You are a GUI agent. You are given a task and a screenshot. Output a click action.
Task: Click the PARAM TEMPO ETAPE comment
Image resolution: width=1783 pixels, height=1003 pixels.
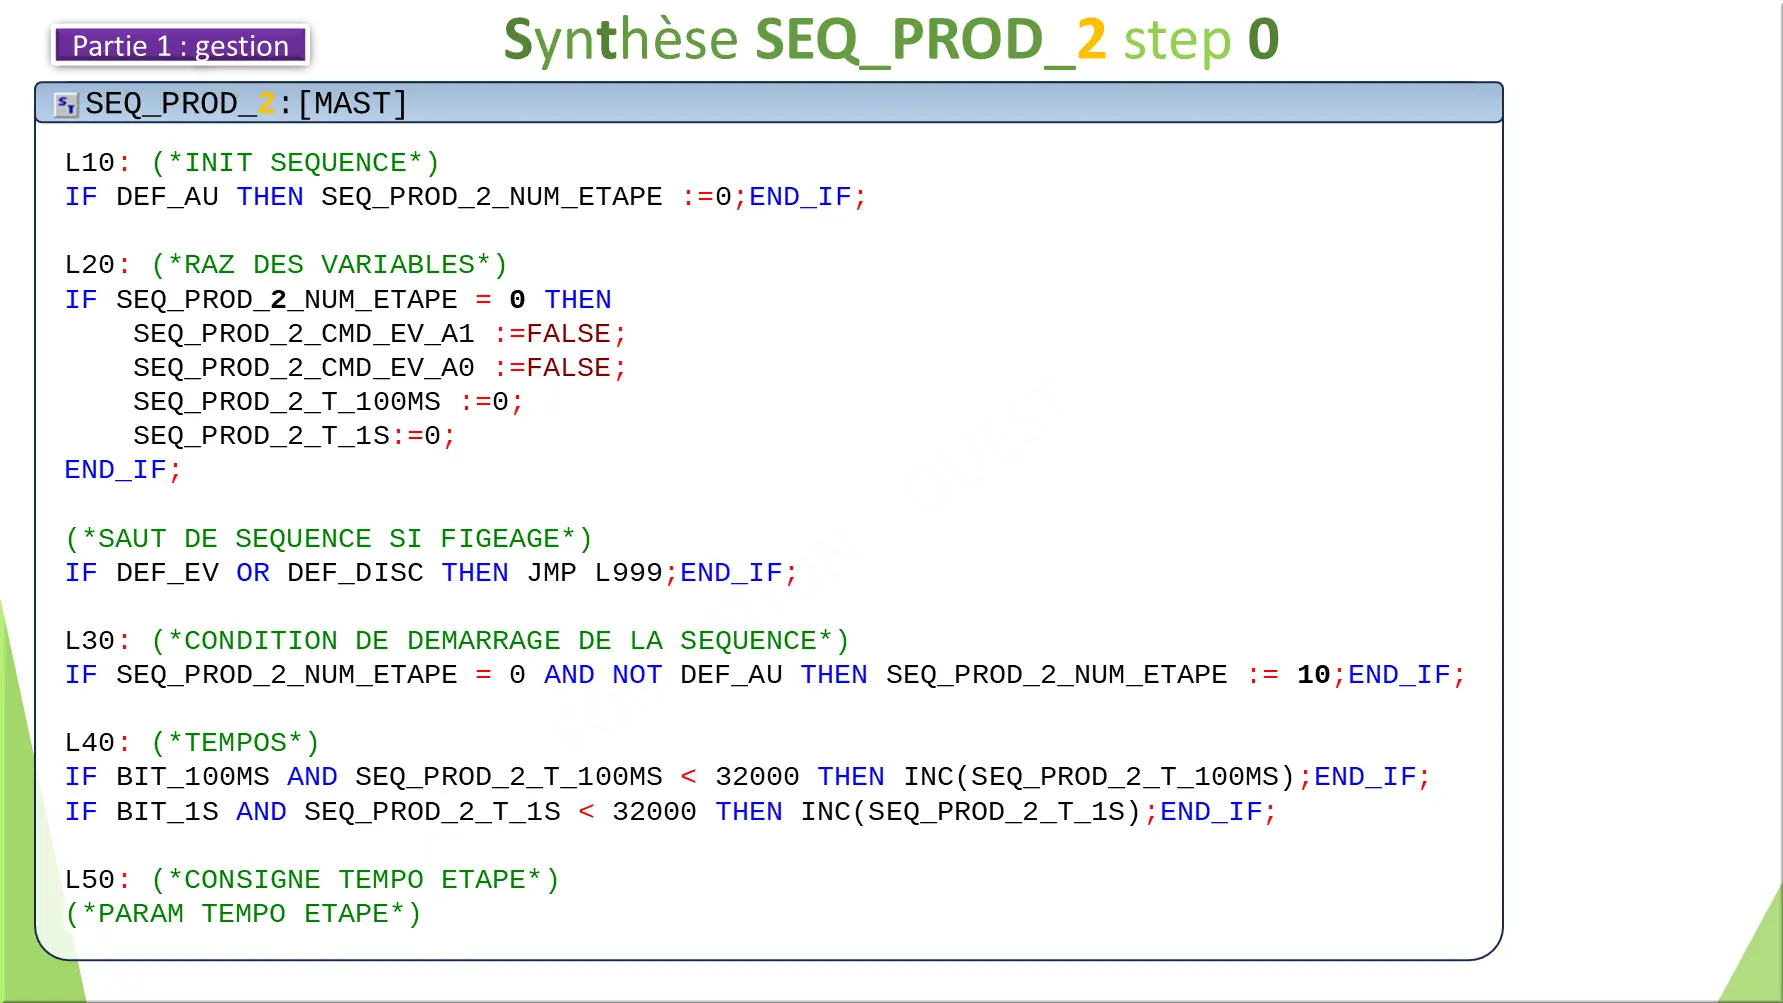pos(240,913)
